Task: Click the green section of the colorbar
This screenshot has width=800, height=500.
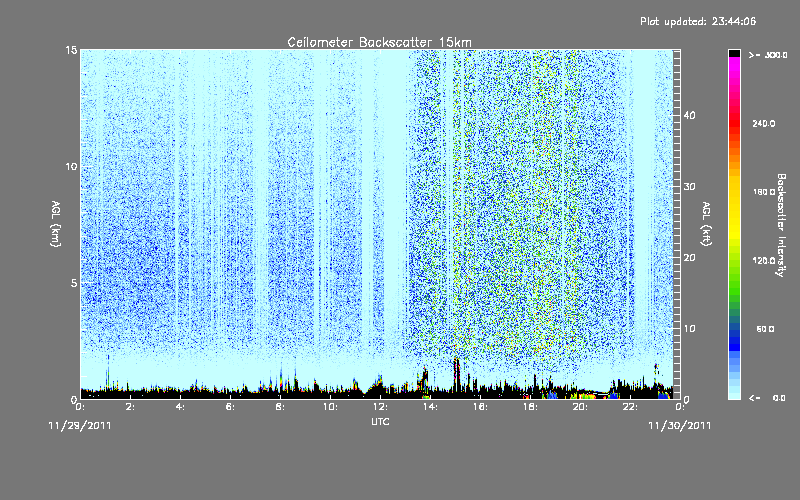Action: point(734,286)
